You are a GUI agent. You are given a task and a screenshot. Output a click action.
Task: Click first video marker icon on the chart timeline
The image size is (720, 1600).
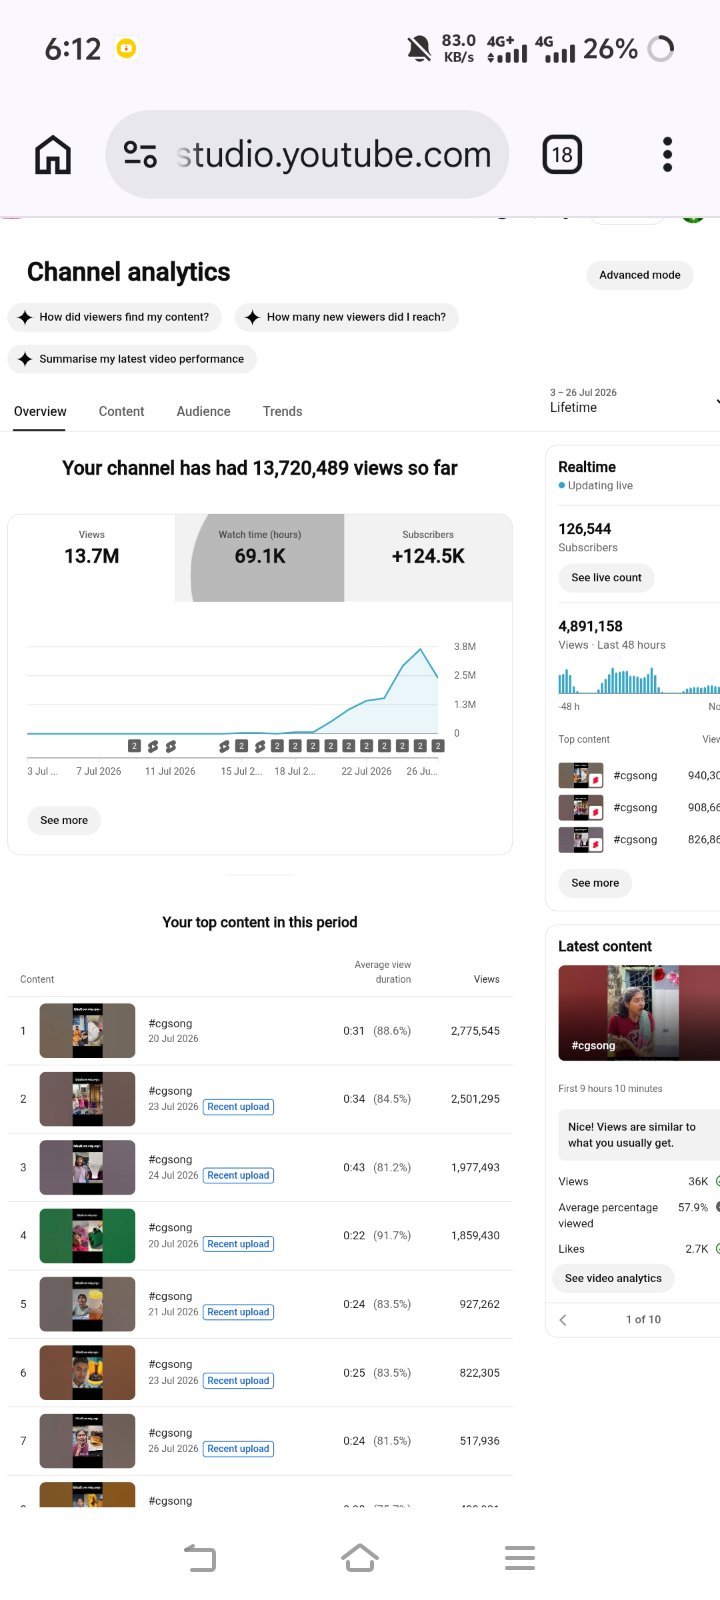click(134, 746)
